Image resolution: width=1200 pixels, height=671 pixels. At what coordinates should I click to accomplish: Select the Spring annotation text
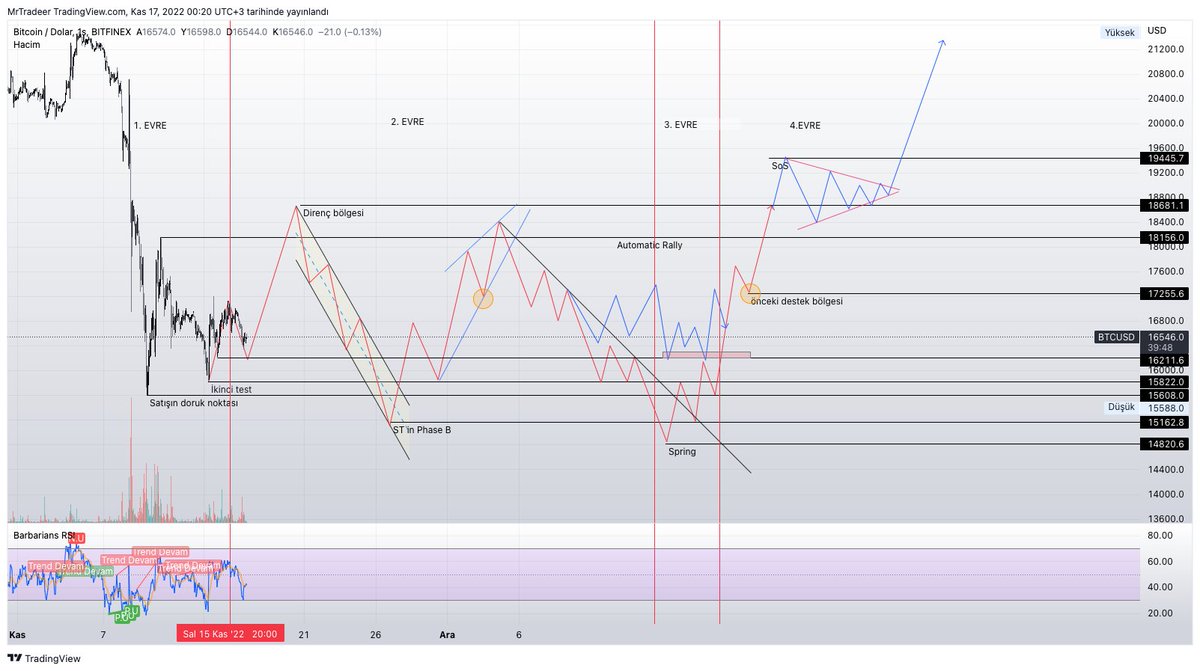682,451
